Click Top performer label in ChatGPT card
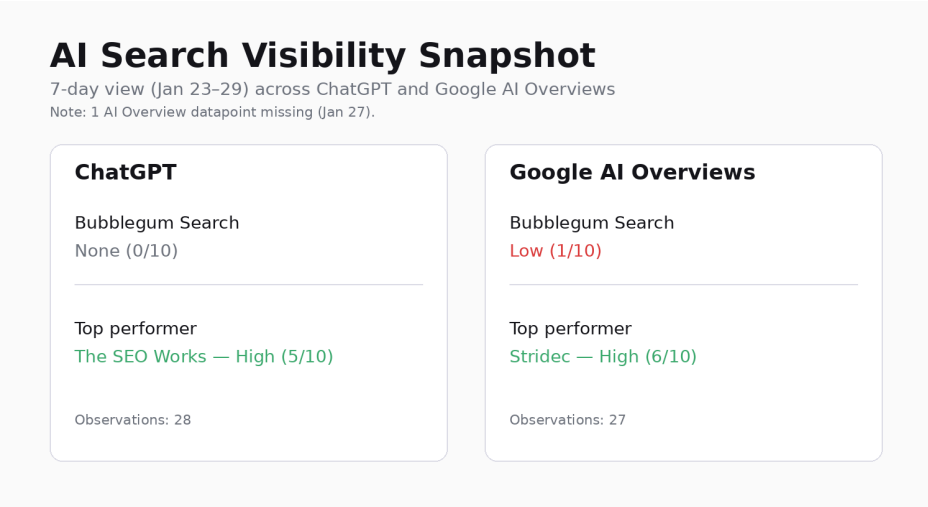 pyautogui.click(x=135, y=328)
